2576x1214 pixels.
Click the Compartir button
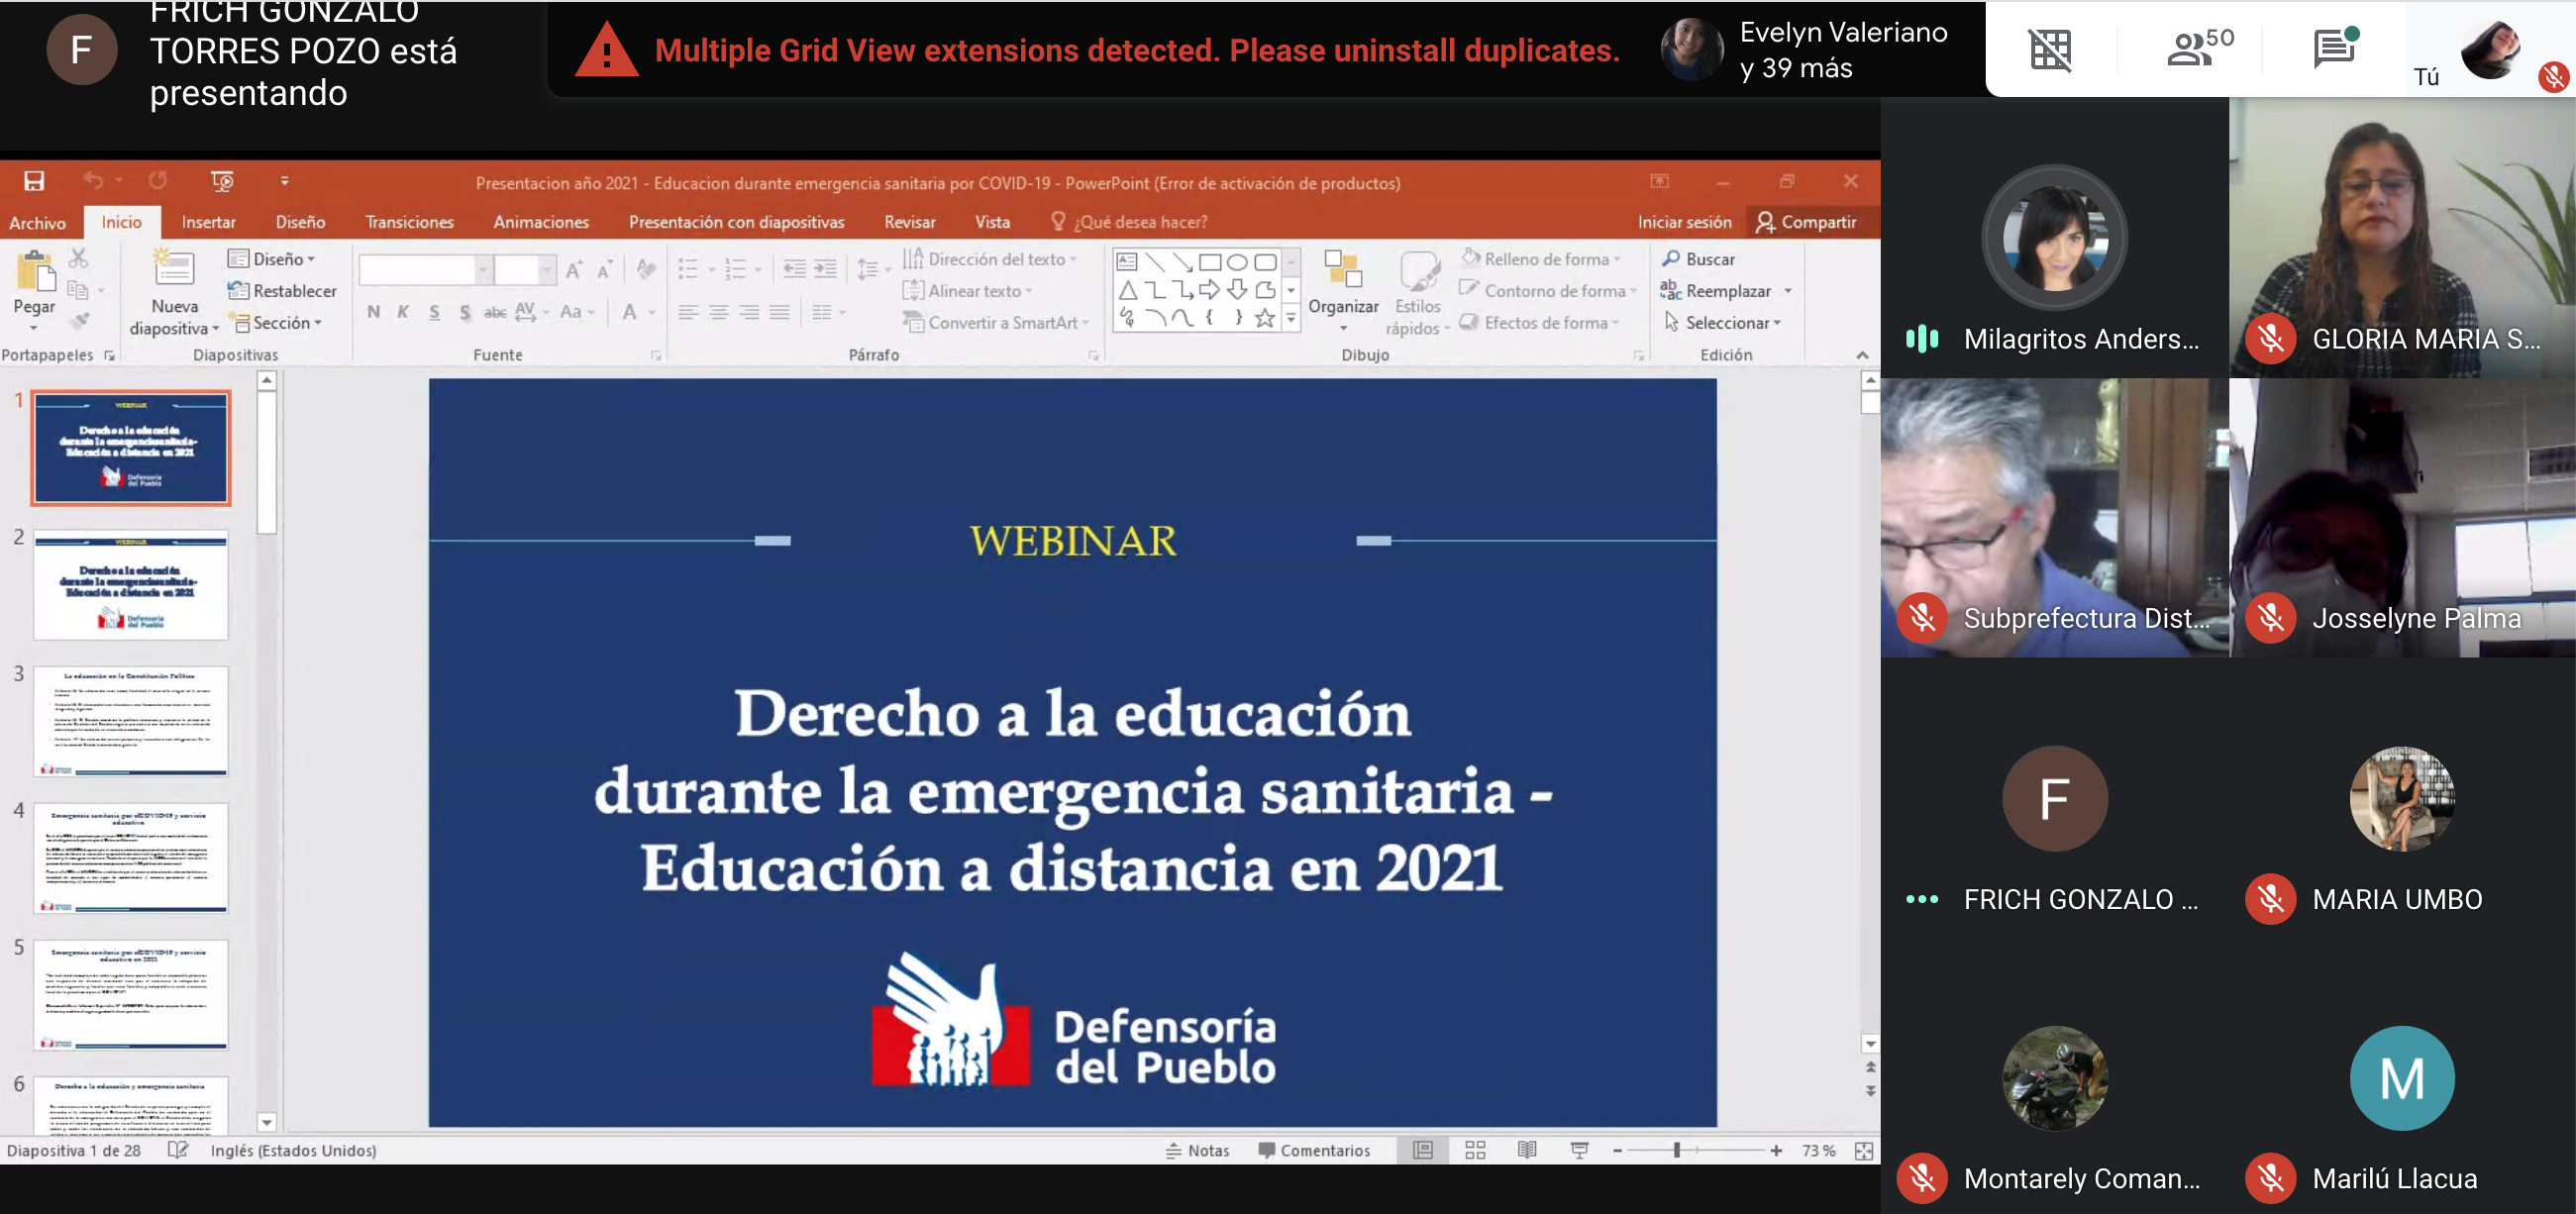1806,222
